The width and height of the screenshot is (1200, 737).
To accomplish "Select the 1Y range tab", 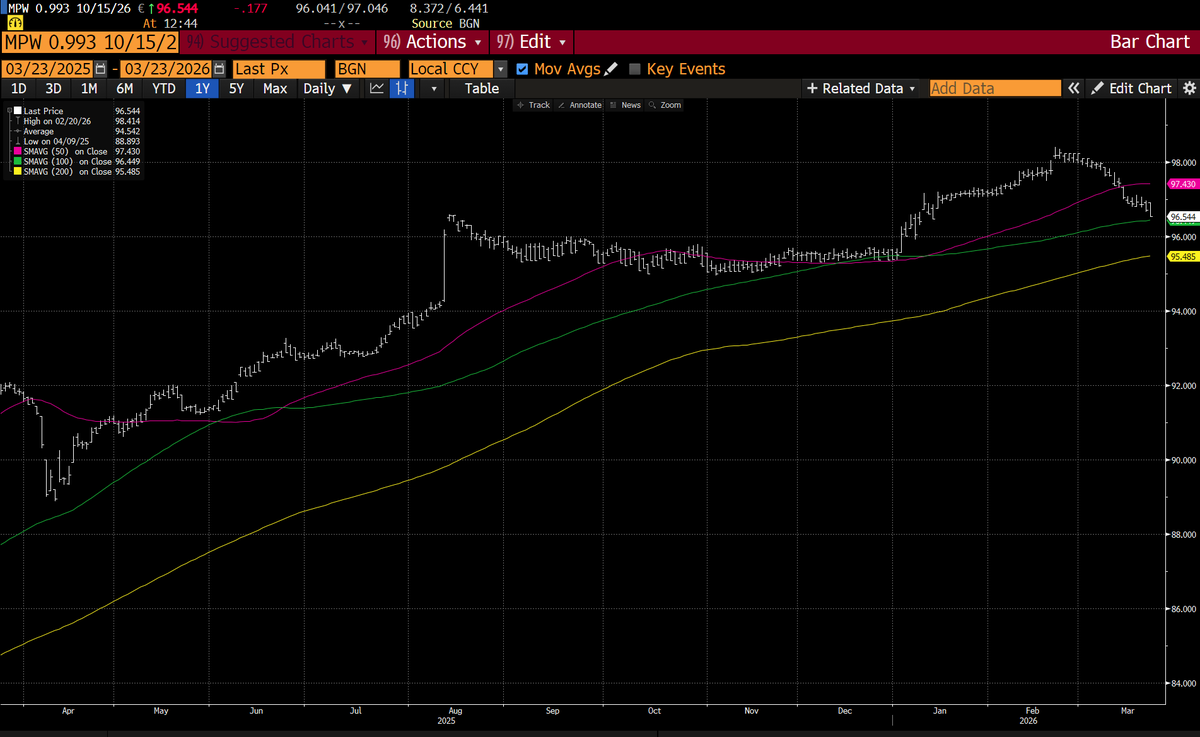I will tap(203, 88).
